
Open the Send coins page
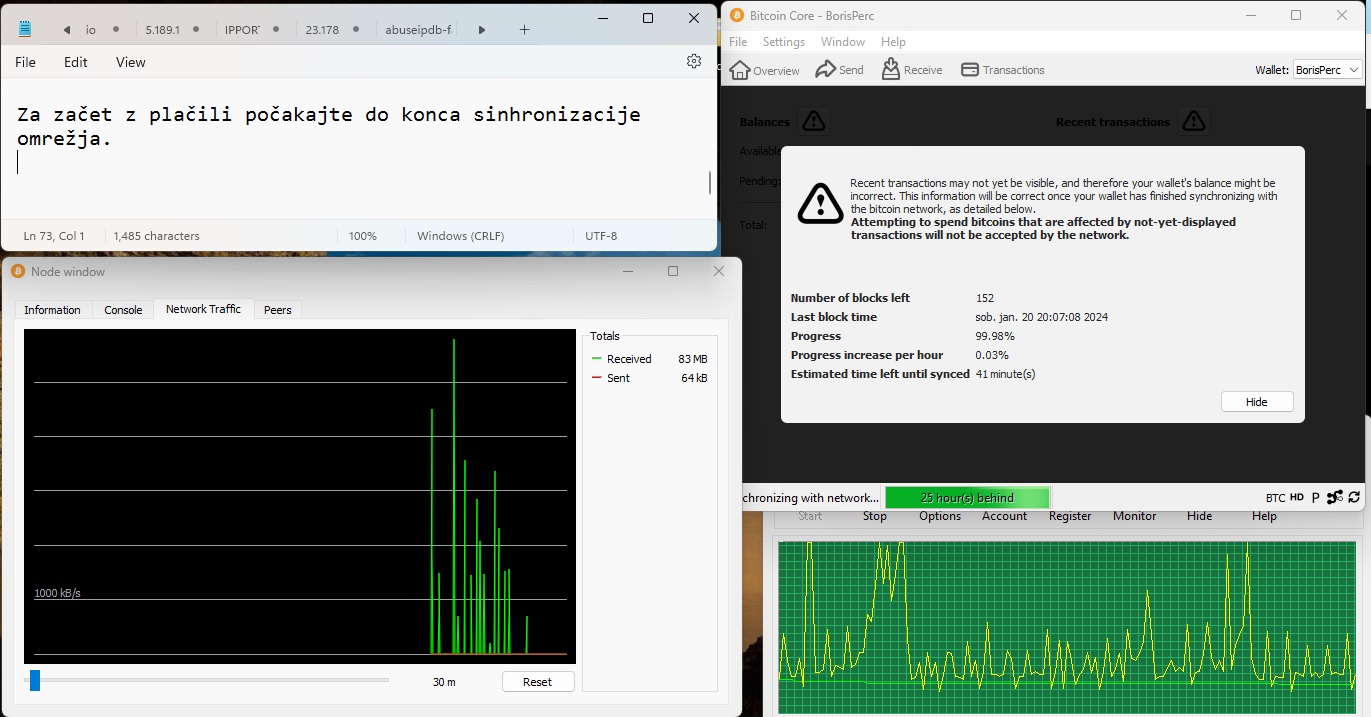[x=840, y=70]
